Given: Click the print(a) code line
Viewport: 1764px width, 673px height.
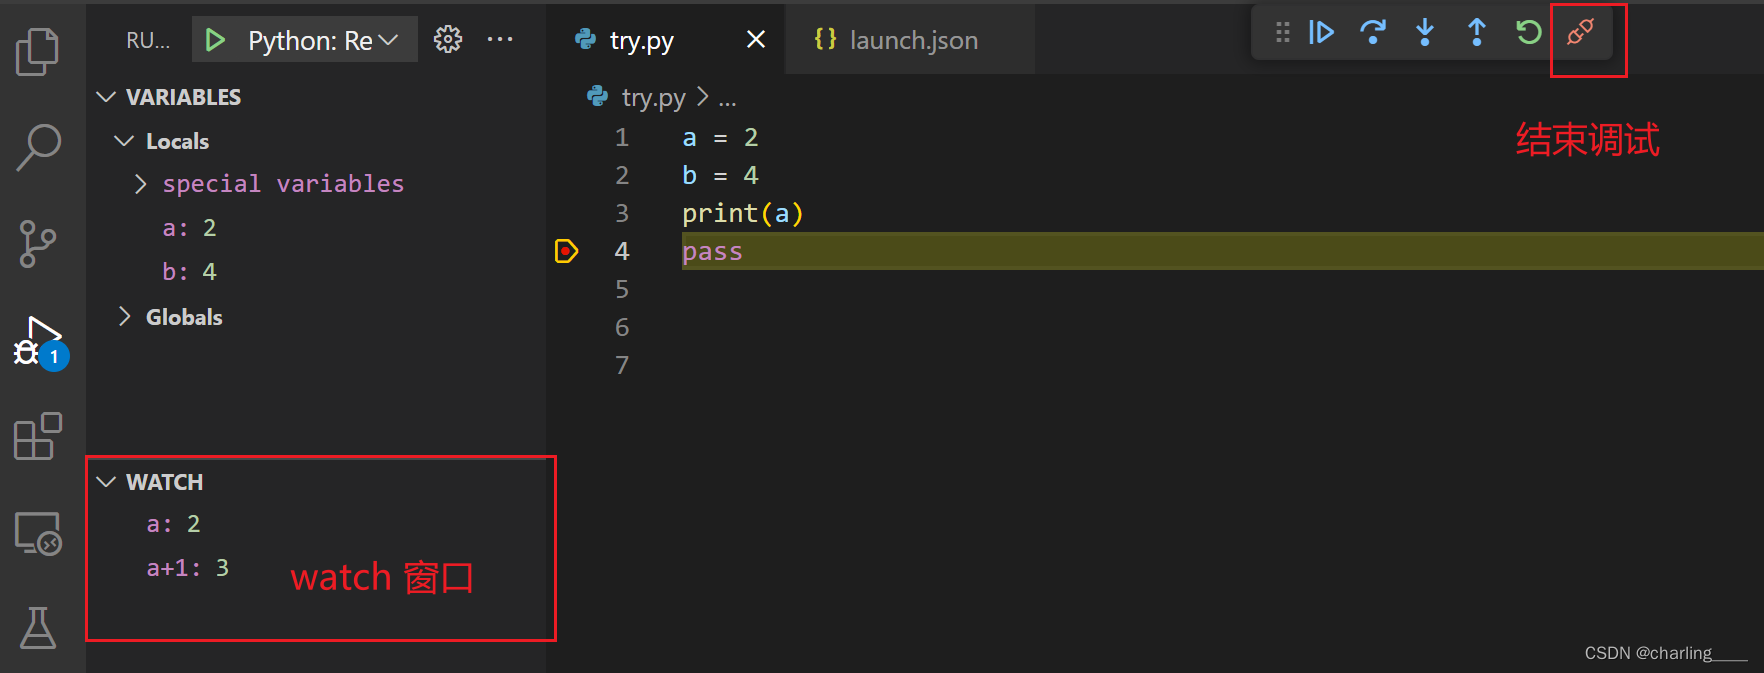Looking at the screenshot, I should [x=742, y=213].
